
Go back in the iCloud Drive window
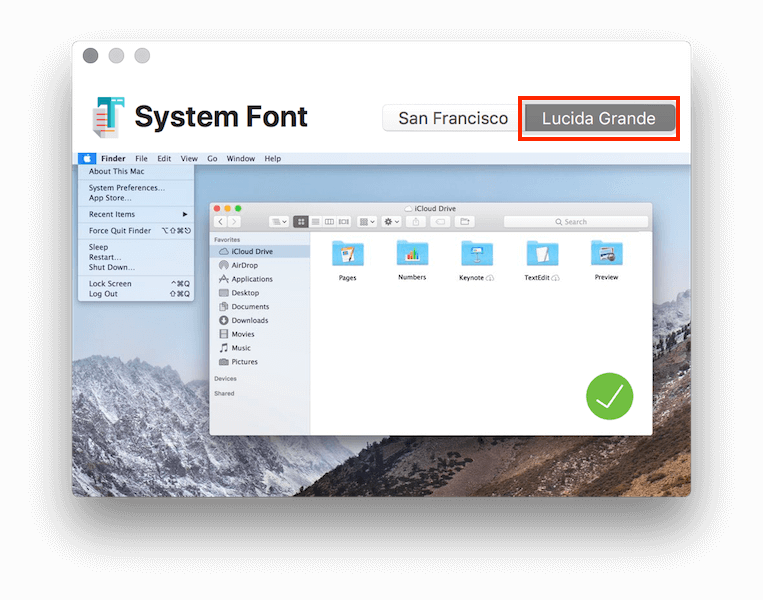tap(221, 222)
